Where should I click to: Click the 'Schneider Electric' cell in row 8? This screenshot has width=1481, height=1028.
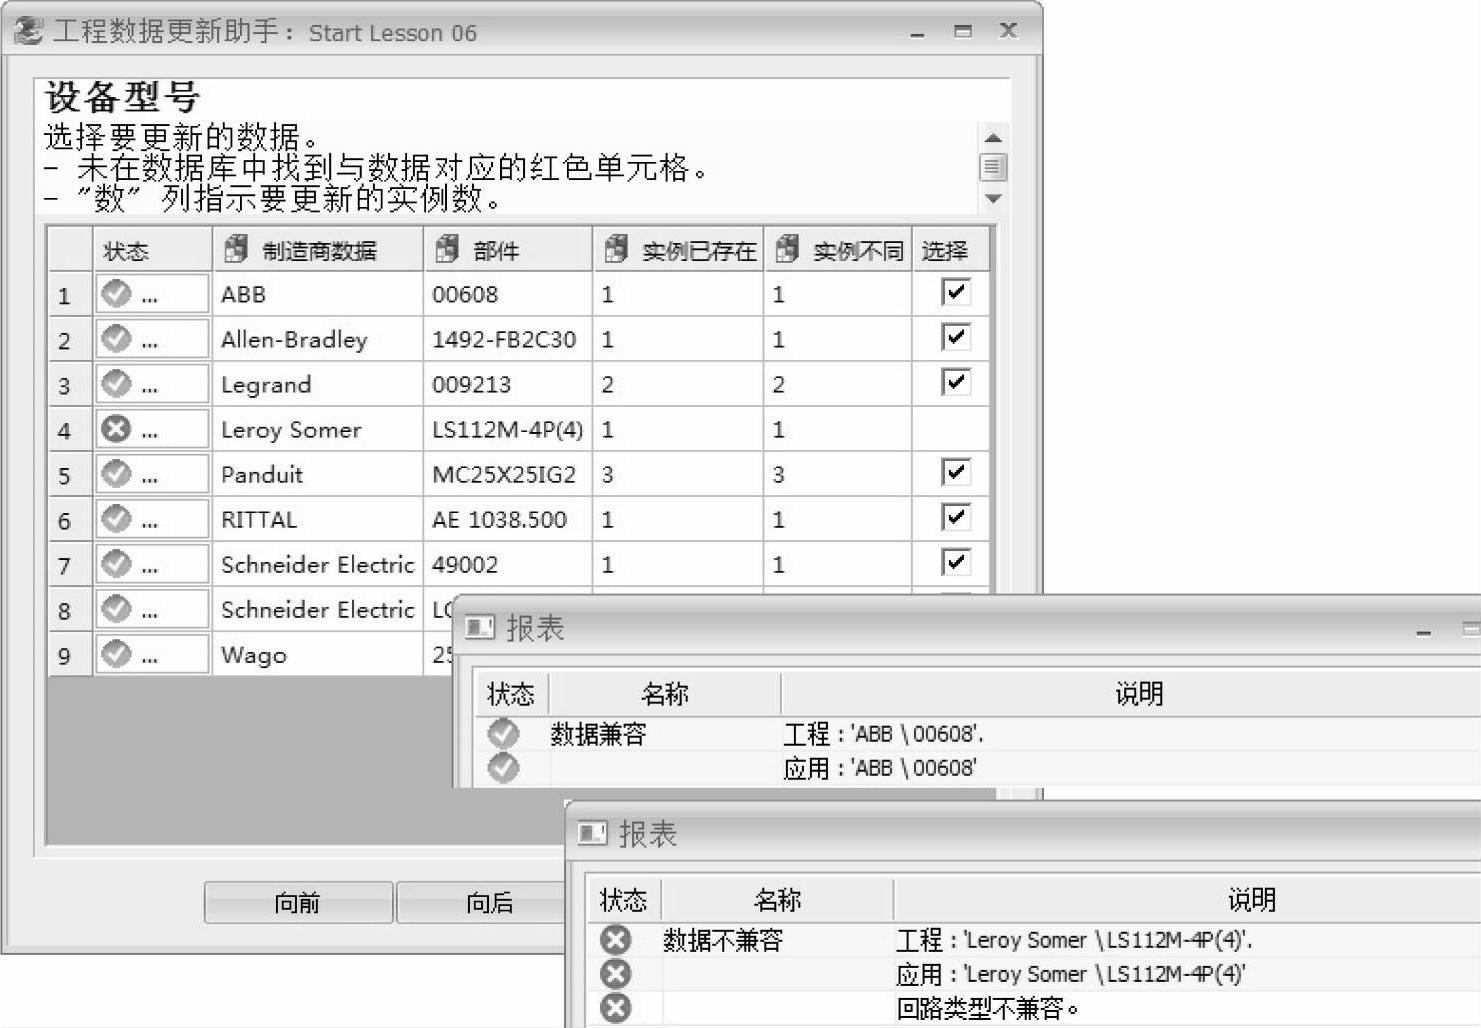click(x=318, y=609)
